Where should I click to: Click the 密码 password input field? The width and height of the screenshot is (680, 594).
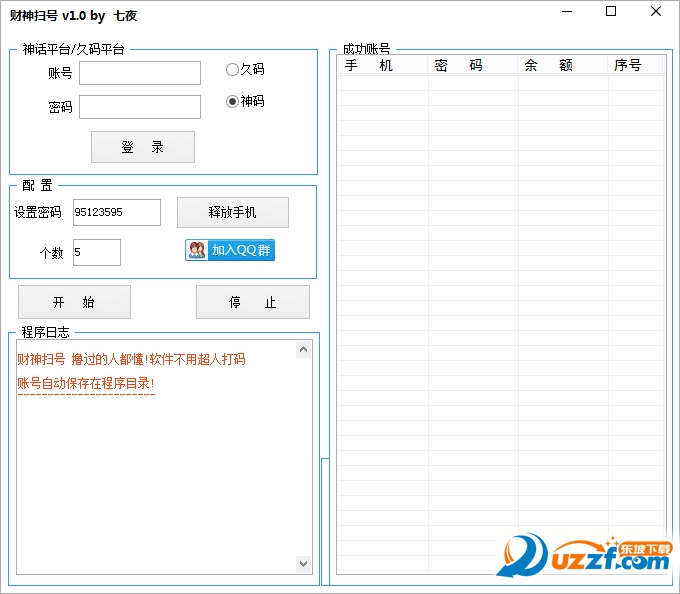(140, 107)
